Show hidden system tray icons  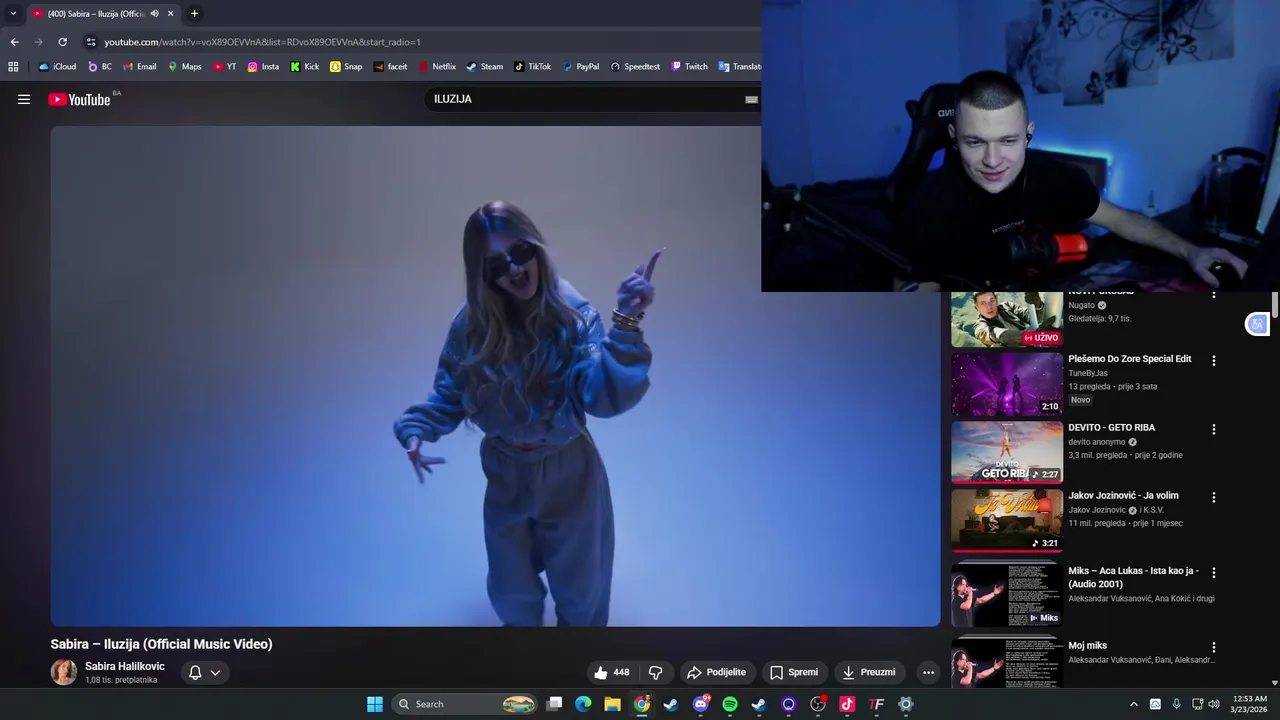(x=1133, y=704)
